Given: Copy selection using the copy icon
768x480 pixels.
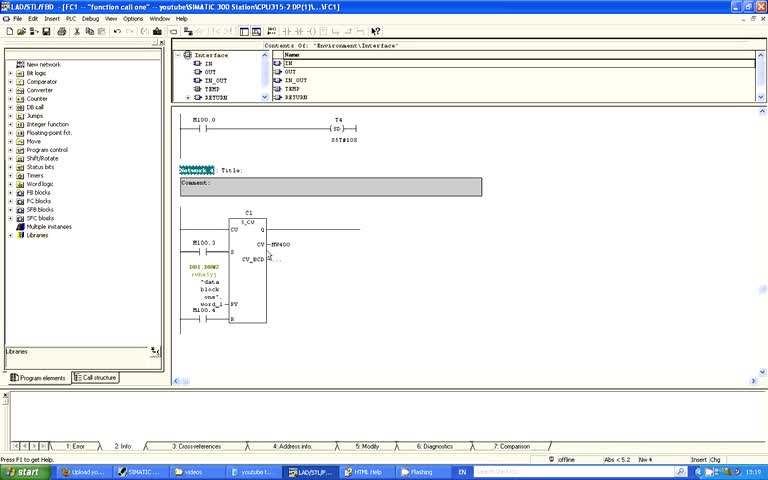Looking at the screenshot, I should (x=90, y=31).
